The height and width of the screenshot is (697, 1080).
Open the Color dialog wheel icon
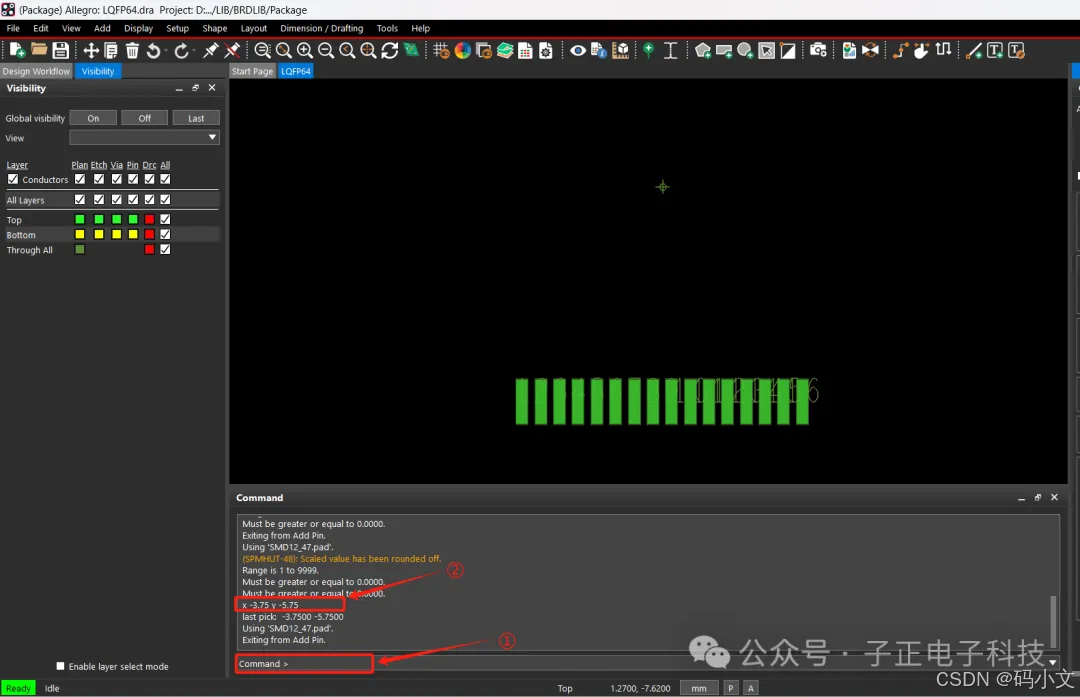[x=463, y=50]
